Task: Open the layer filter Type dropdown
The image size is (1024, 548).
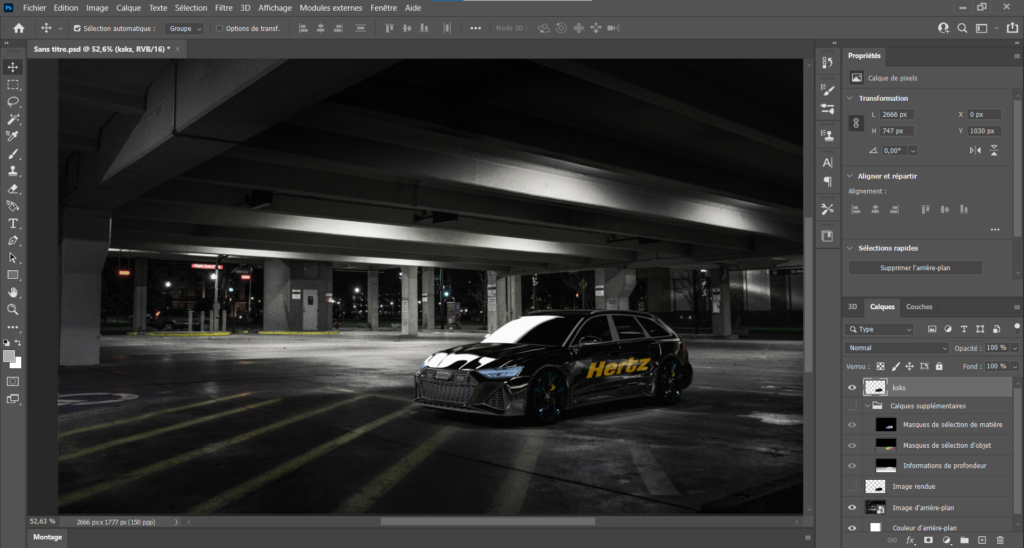Action: tap(879, 329)
